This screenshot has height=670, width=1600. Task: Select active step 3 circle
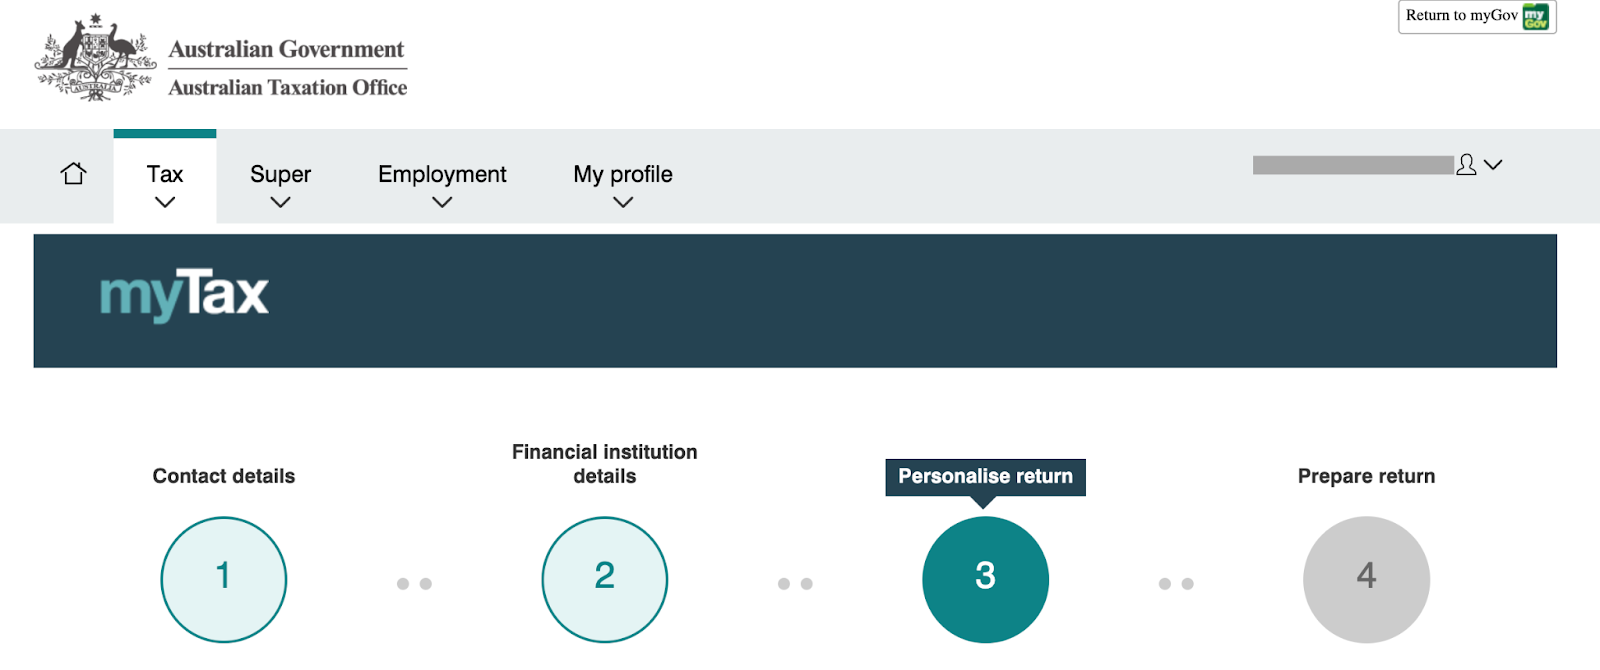click(x=985, y=579)
